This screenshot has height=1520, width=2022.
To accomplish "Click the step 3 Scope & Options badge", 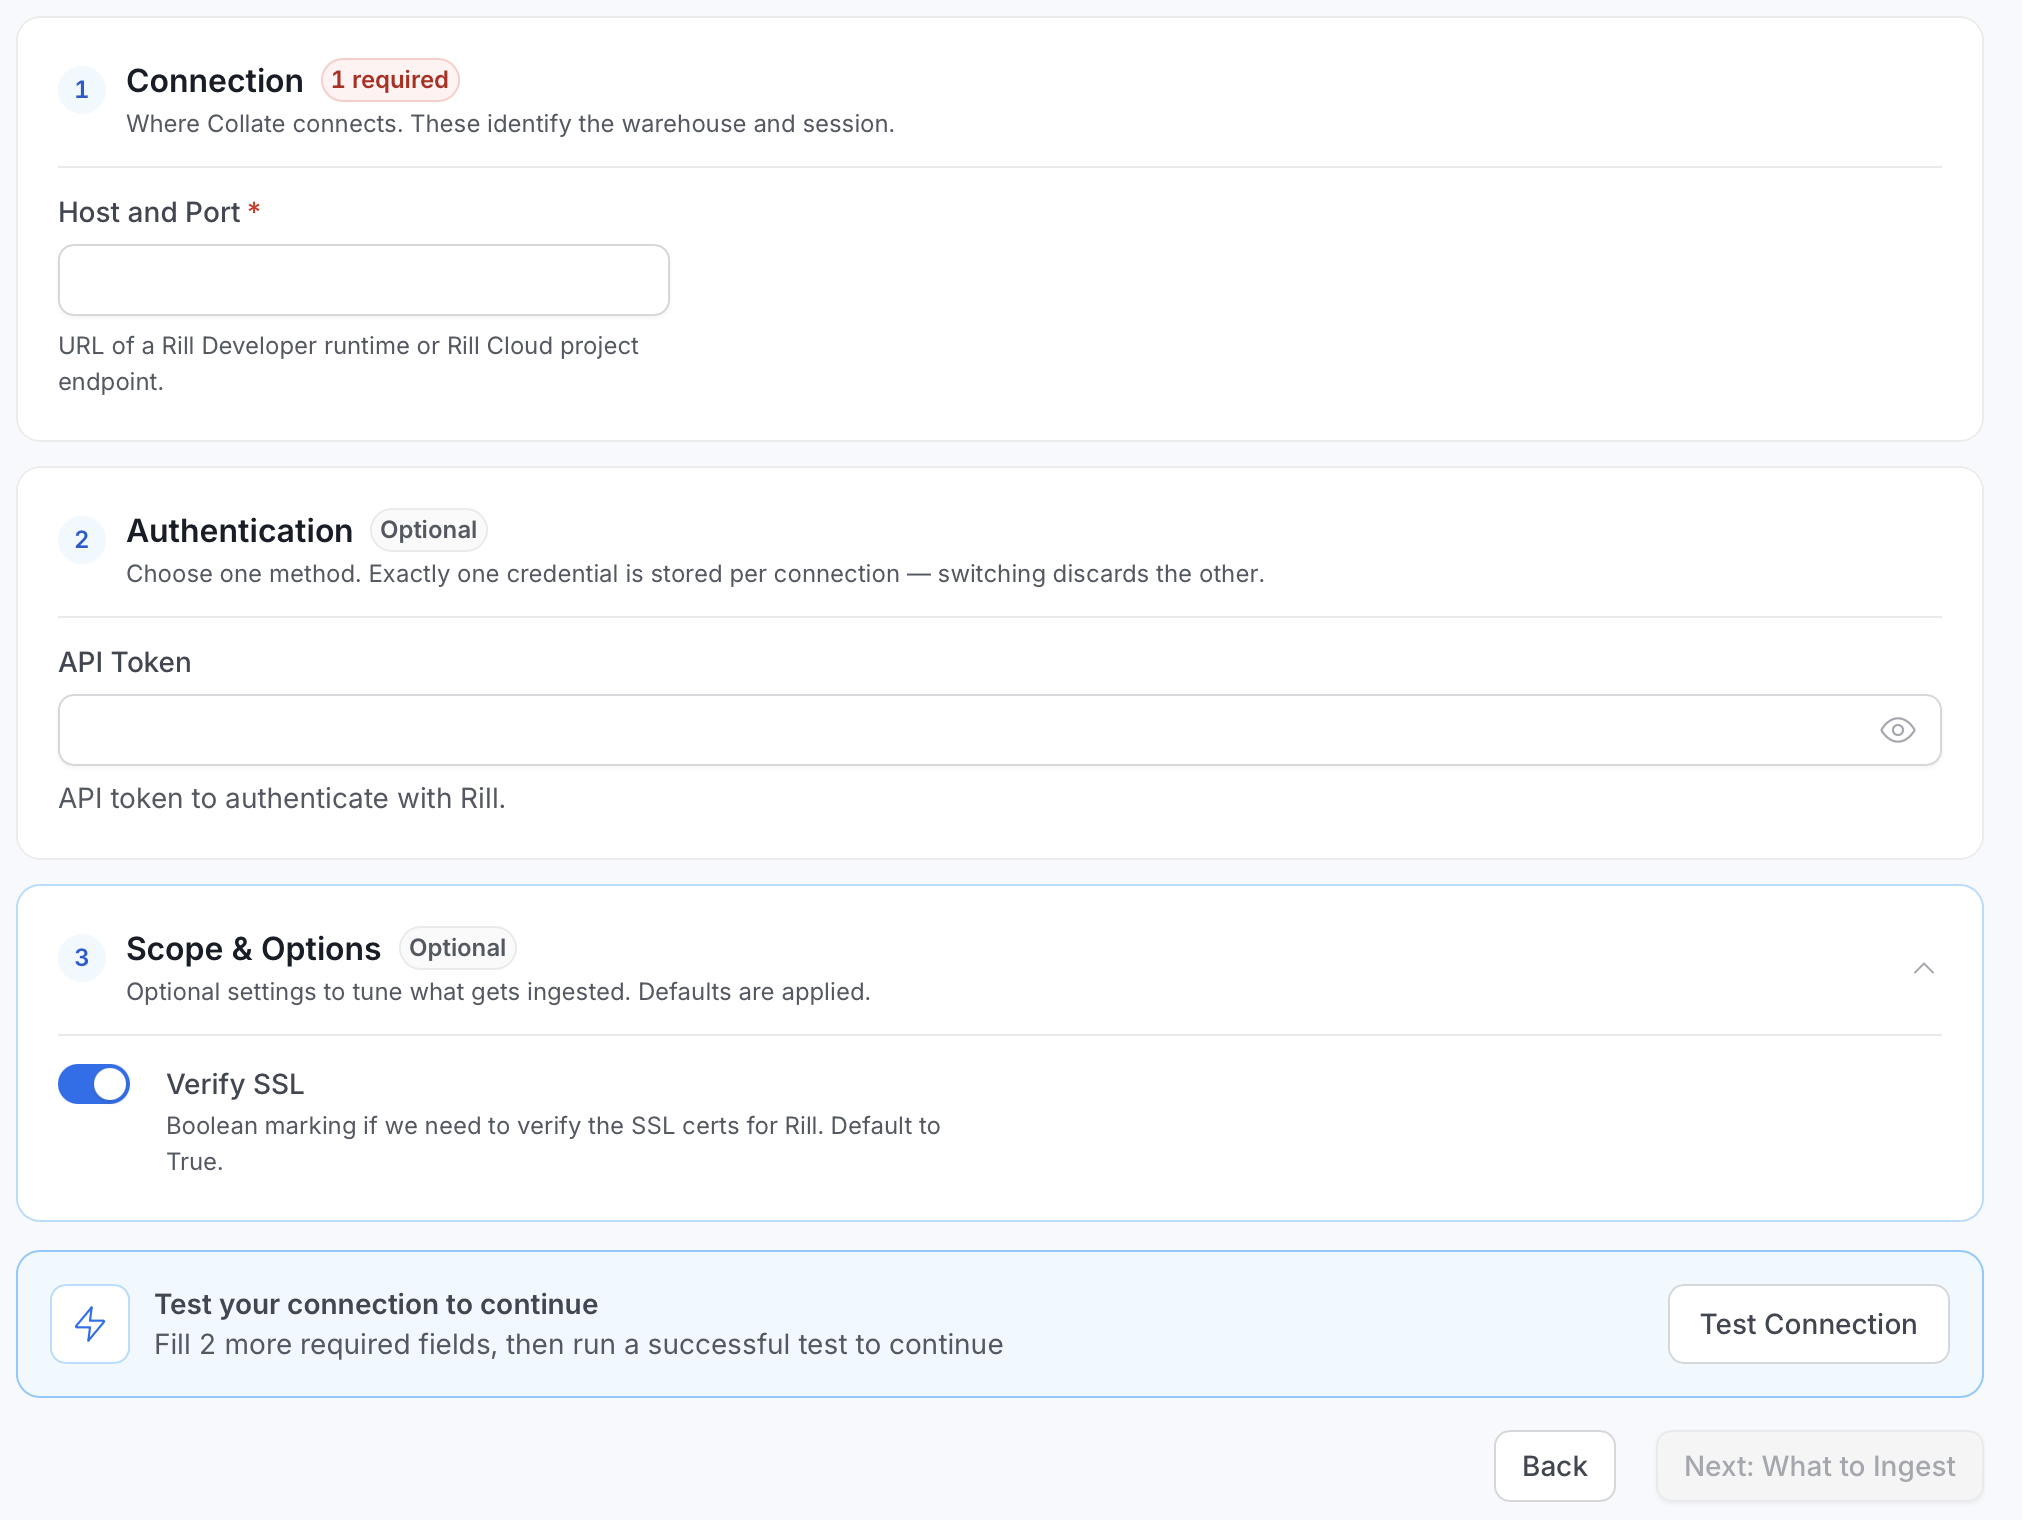I will [82, 958].
